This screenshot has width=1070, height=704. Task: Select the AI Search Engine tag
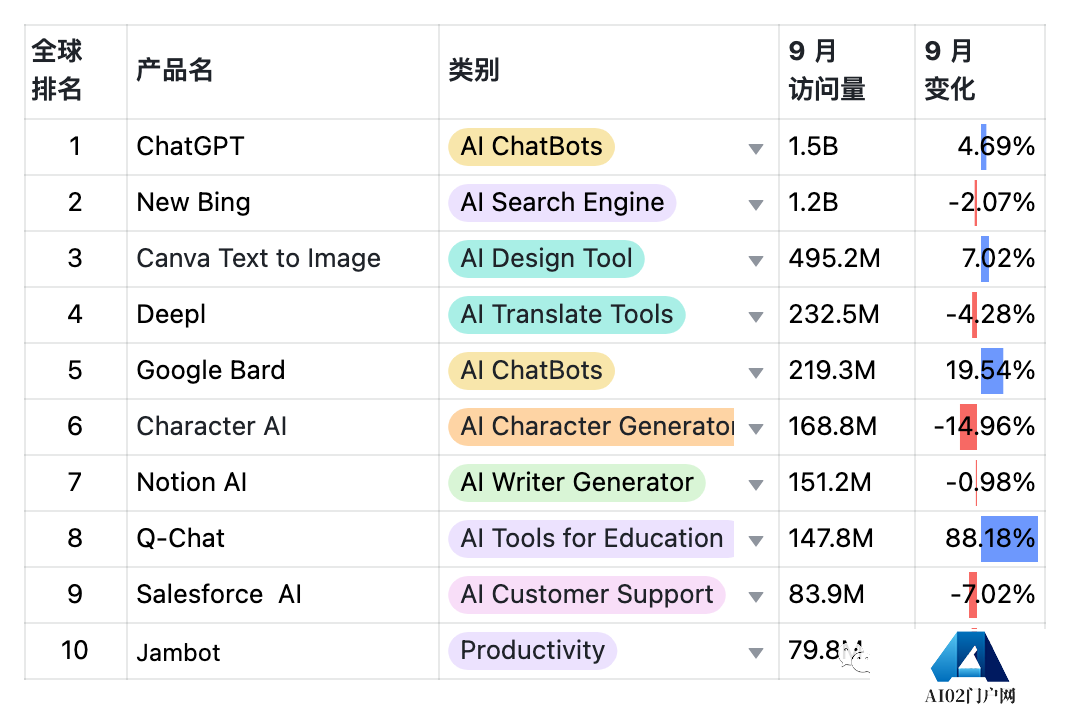562,202
